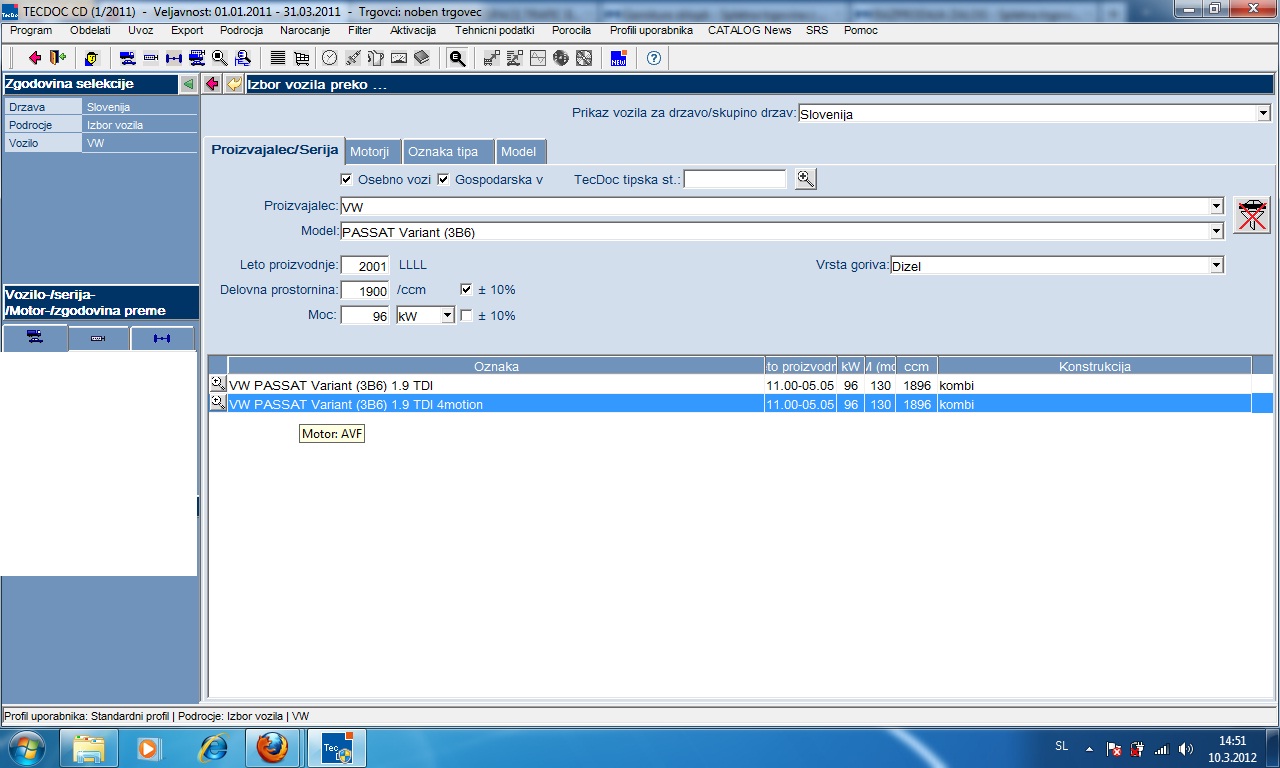This screenshot has width=1280, height=768.
Task: Click the Delovna prostornina input field
Action: click(365, 290)
